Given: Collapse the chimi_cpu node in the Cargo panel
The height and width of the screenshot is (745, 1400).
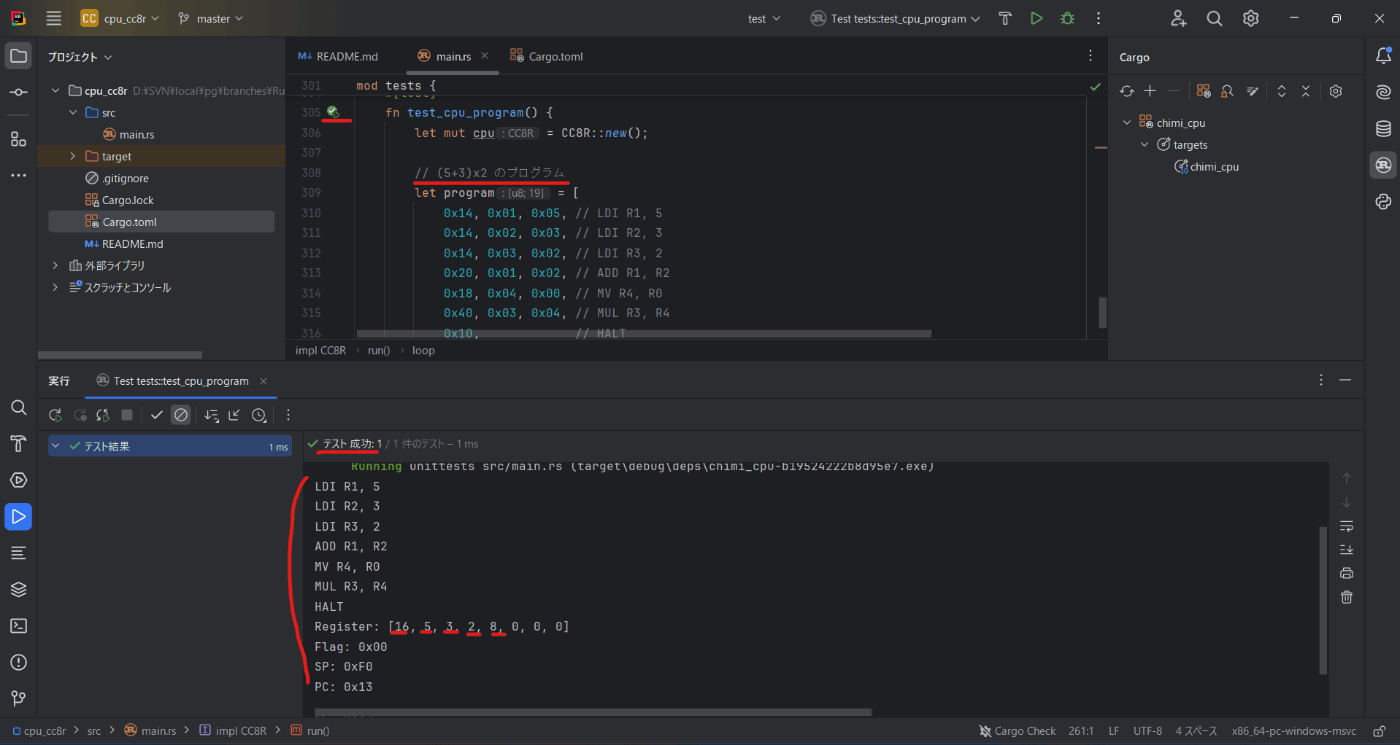Looking at the screenshot, I should point(1127,122).
